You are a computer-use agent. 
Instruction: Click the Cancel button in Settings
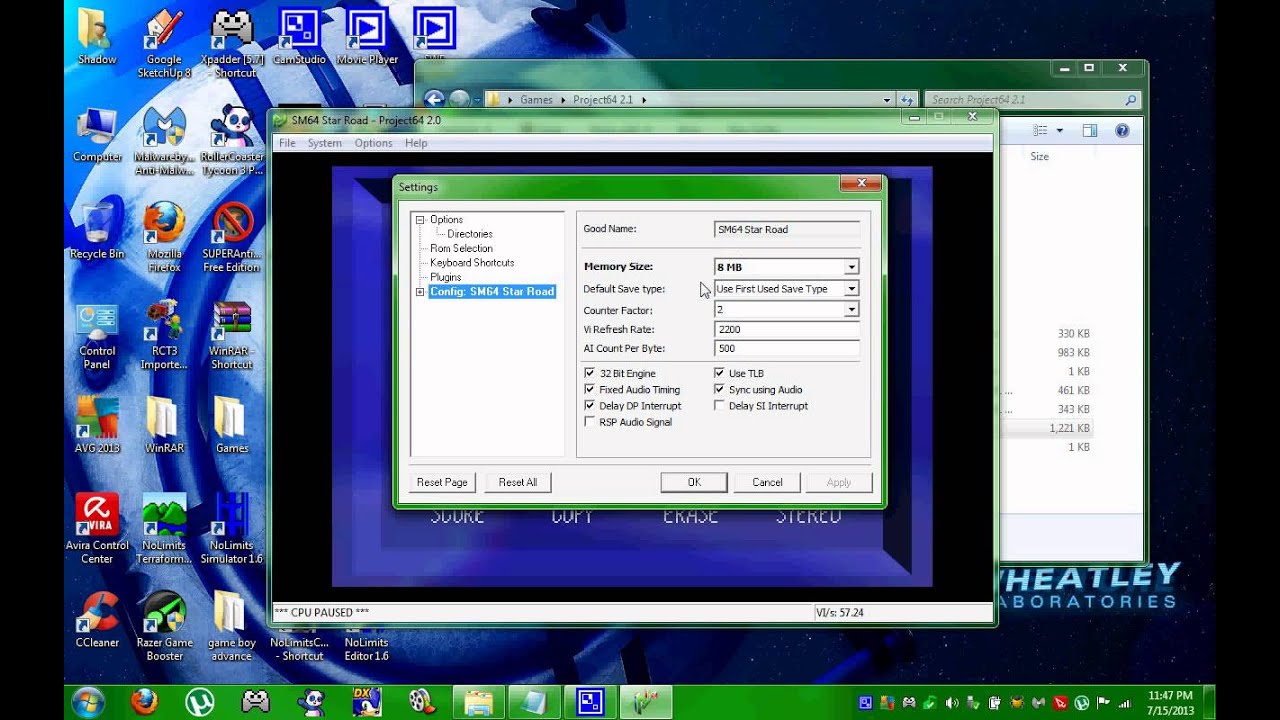tap(767, 482)
